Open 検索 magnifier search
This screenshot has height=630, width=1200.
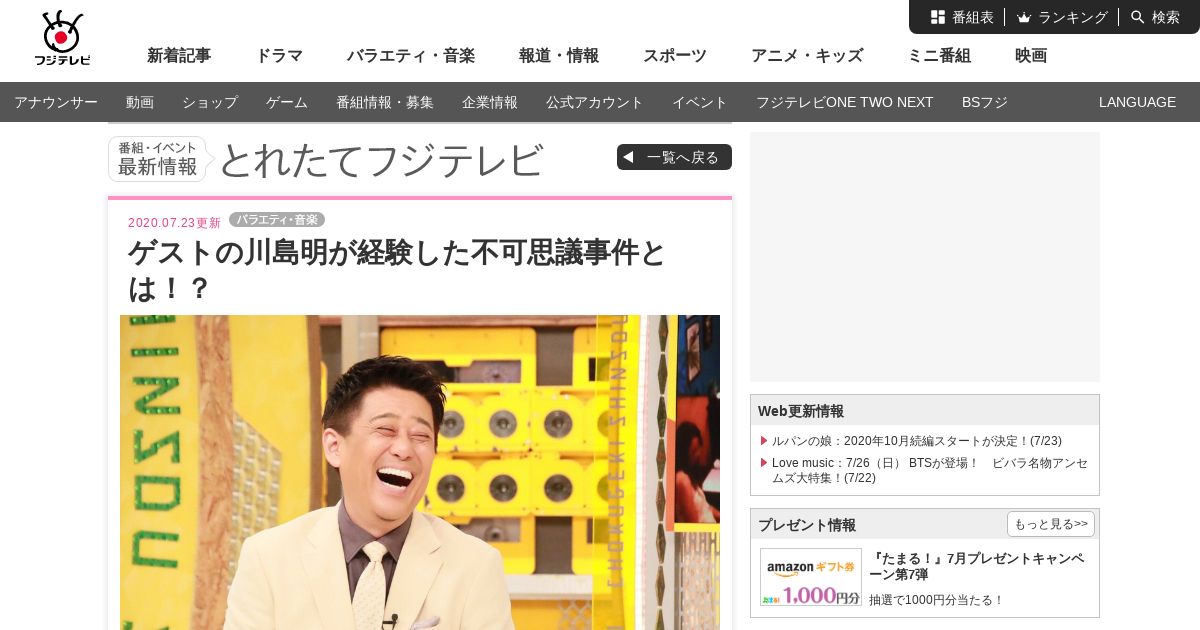tap(1155, 17)
